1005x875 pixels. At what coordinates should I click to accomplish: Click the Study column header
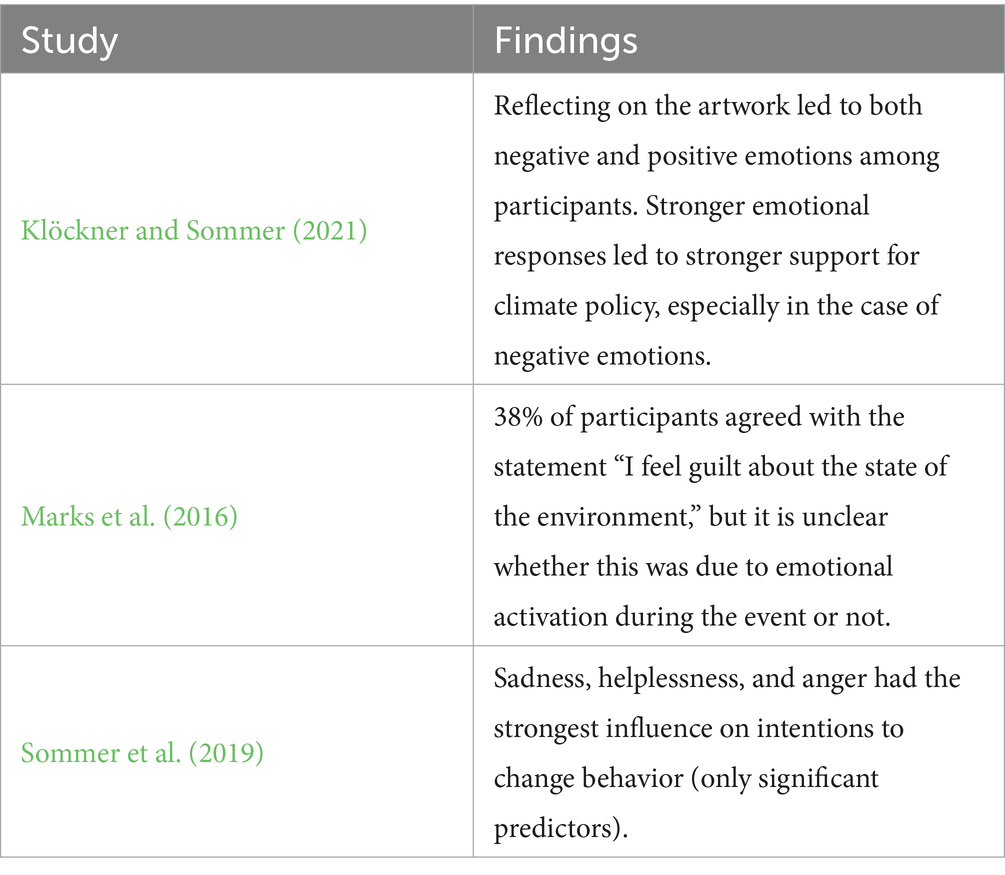tap(70, 41)
